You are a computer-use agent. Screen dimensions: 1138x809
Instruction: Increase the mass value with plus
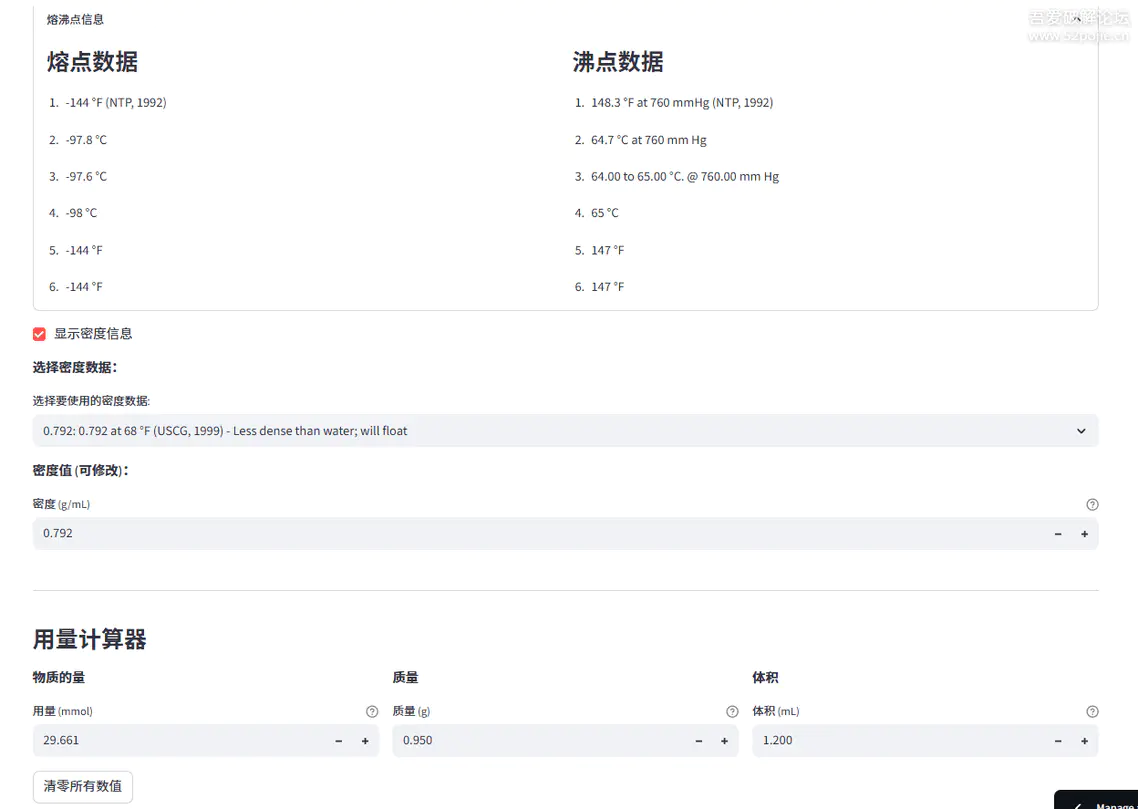[724, 741]
